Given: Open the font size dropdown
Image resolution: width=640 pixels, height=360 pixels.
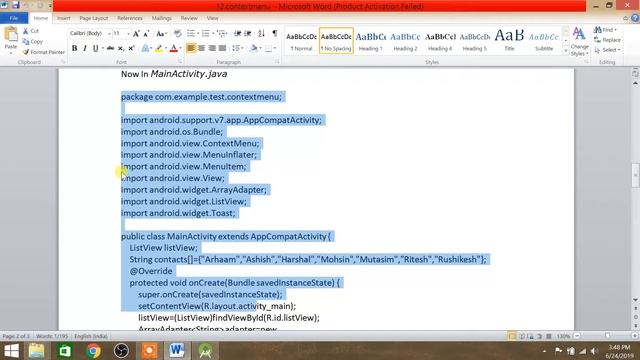Looking at the screenshot, I should 128,33.
